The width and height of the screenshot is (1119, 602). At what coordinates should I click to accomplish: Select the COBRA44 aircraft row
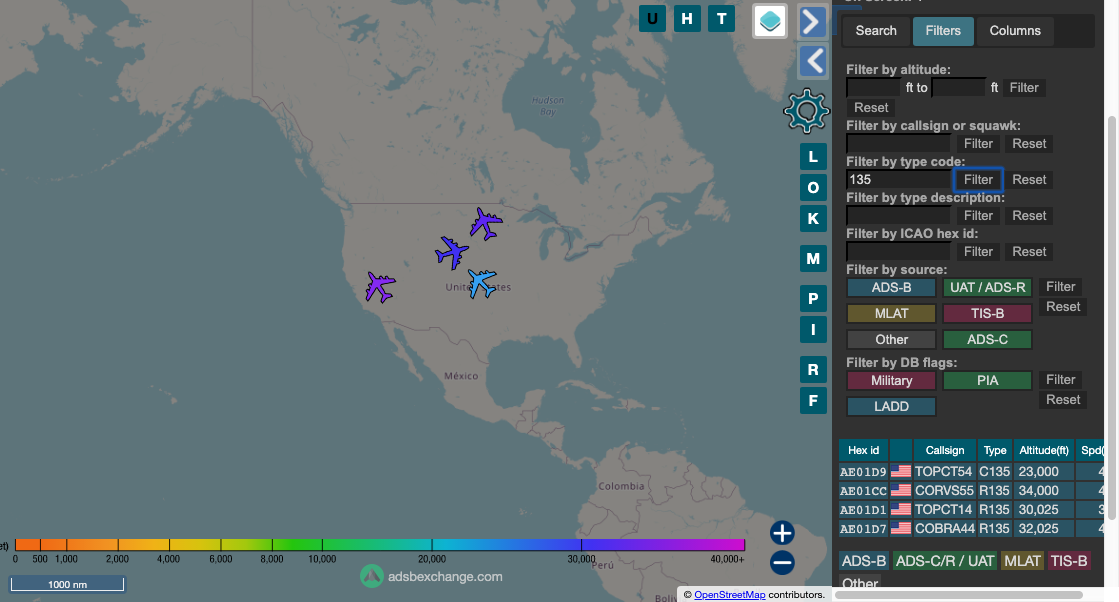click(971, 529)
